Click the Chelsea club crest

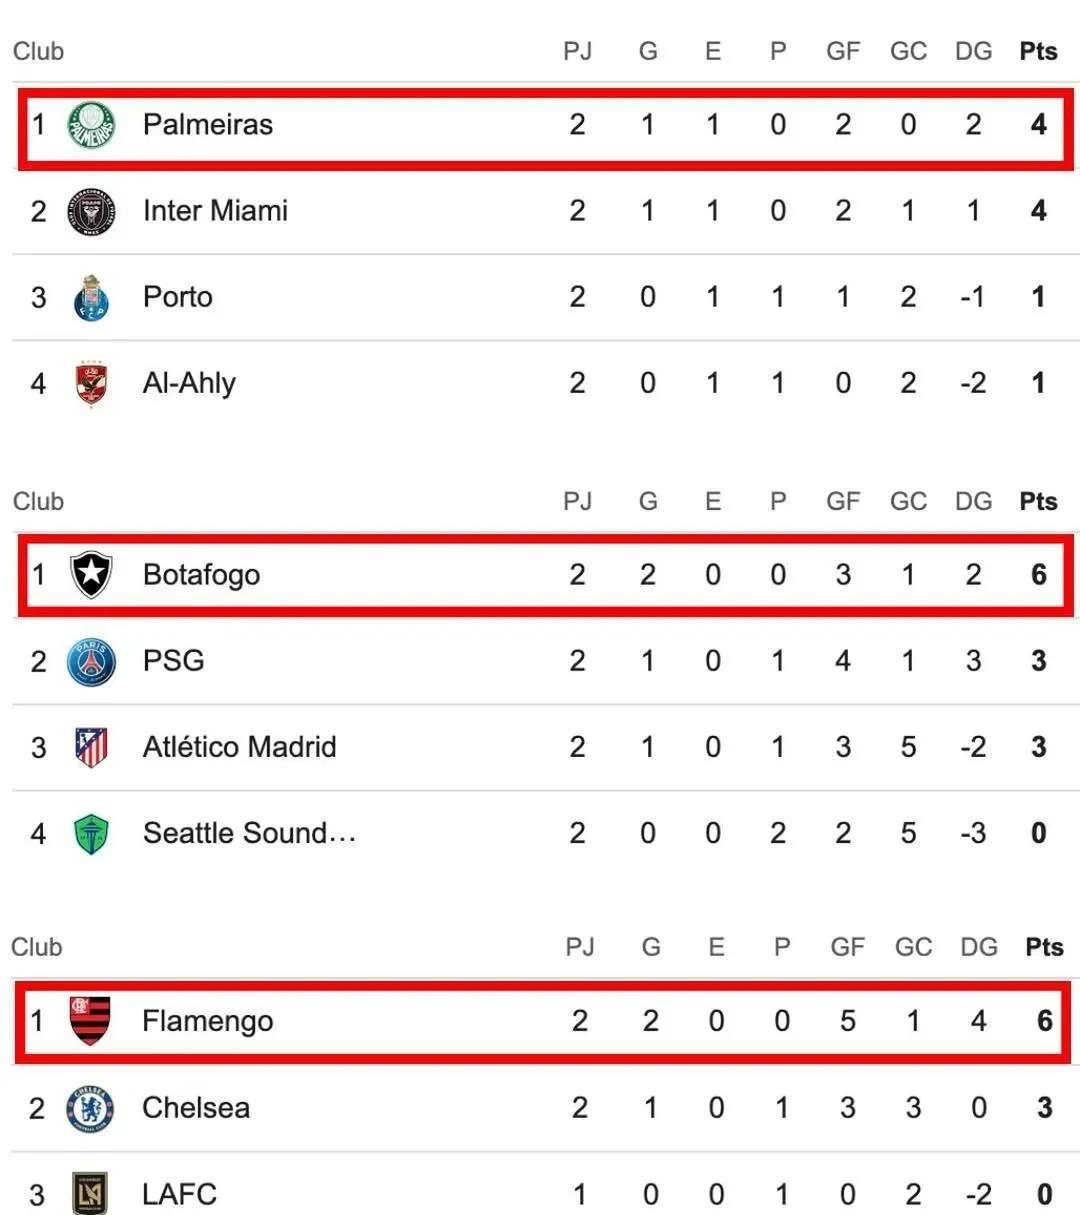90,1108
